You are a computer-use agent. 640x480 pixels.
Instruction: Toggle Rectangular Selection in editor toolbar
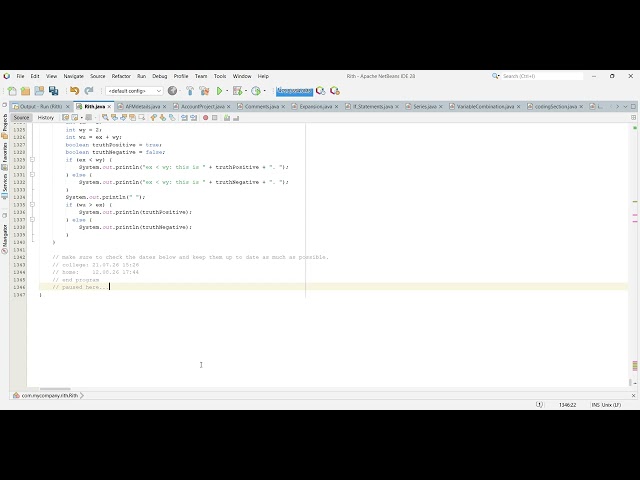coord(142,118)
